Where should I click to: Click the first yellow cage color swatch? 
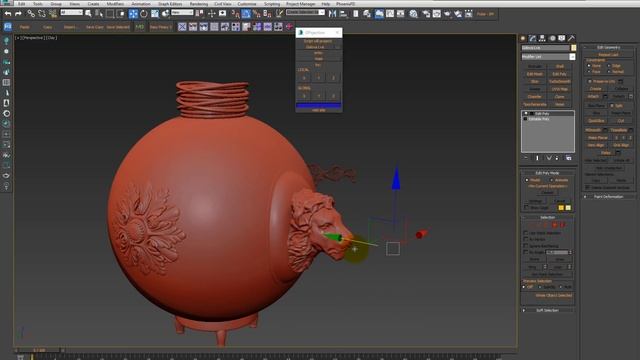pyautogui.click(x=561, y=208)
